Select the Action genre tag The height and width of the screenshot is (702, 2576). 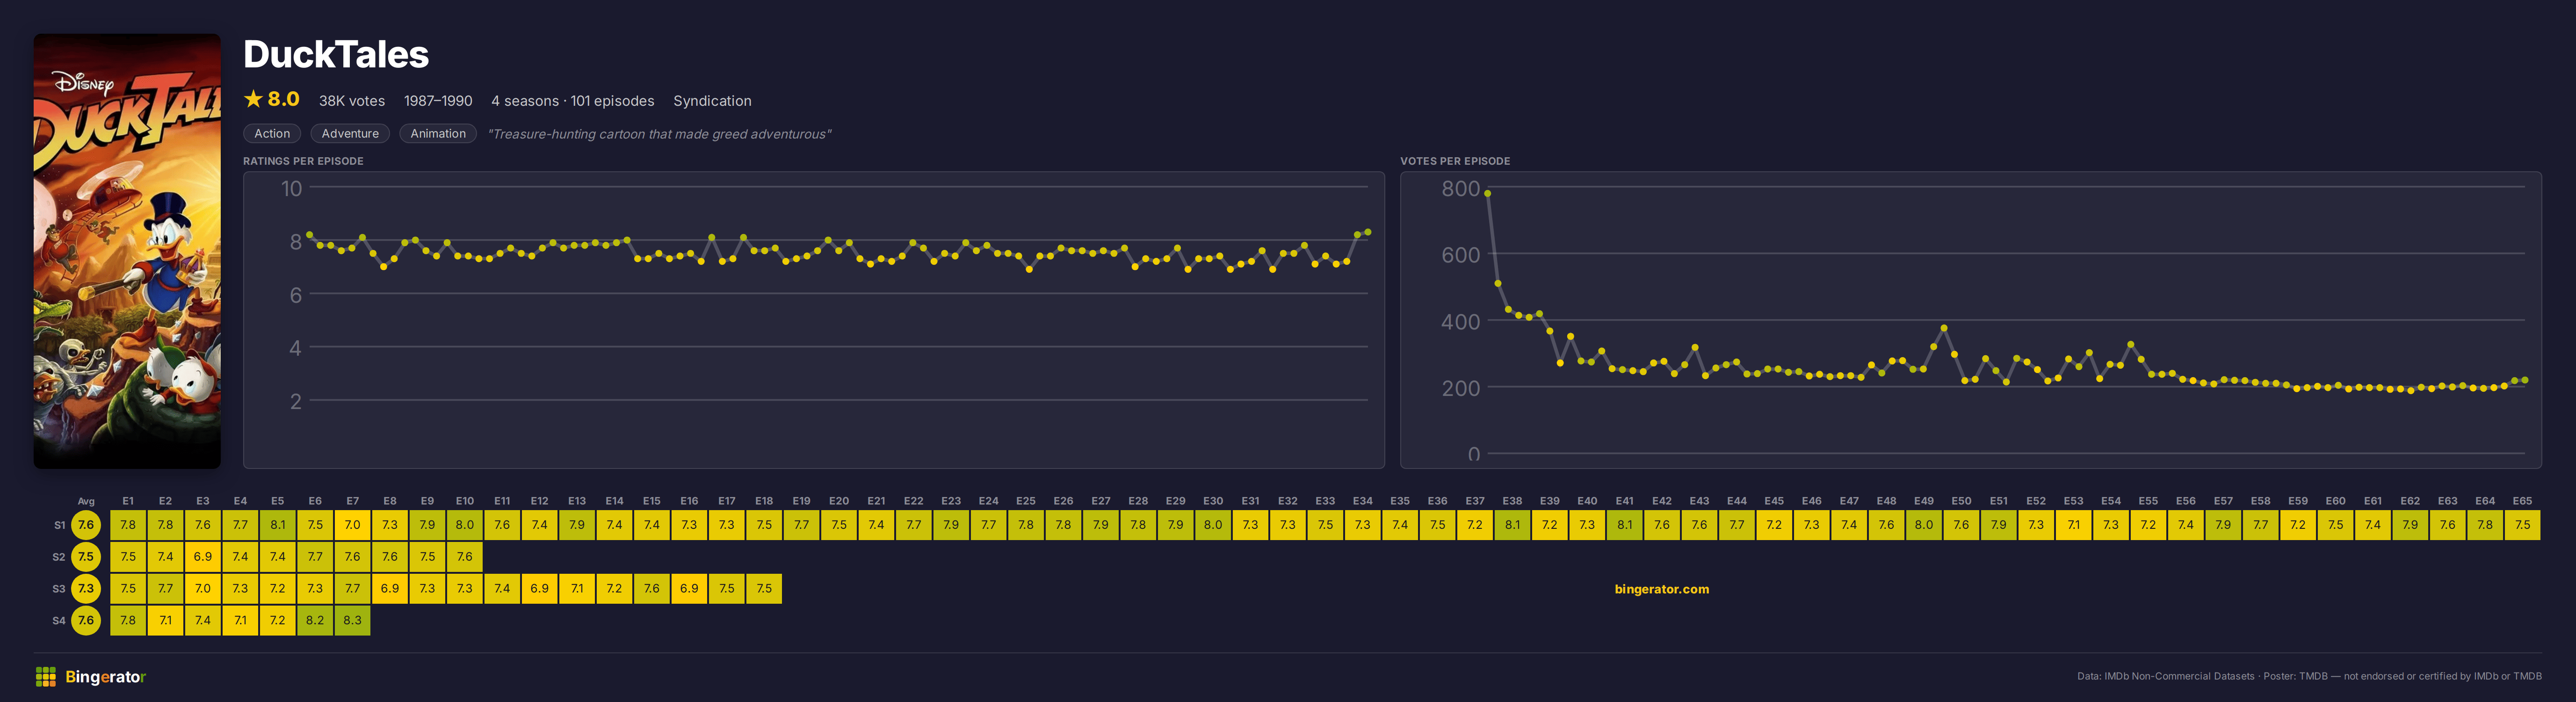(x=272, y=134)
